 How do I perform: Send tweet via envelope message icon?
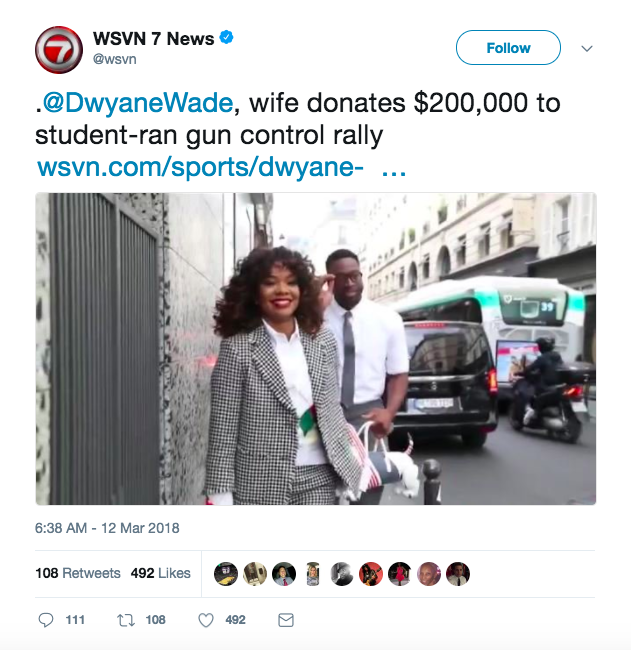[x=286, y=620]
